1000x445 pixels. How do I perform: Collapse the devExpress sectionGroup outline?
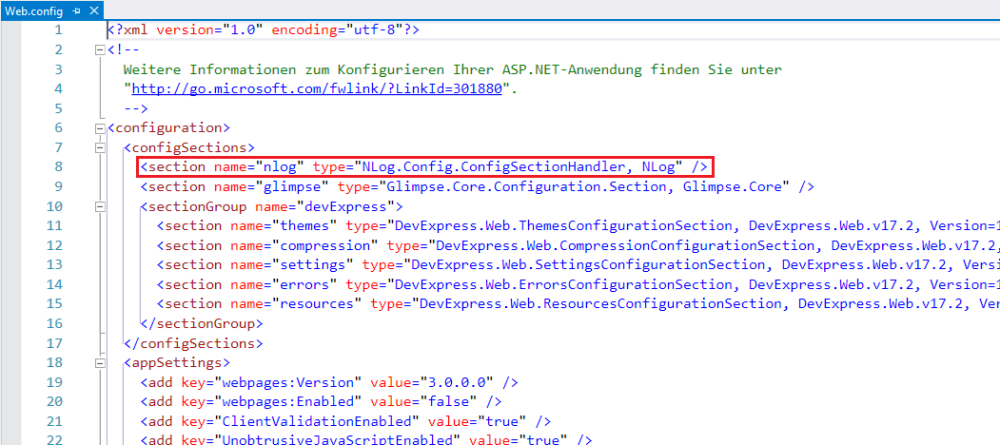(x=99, y=207)
